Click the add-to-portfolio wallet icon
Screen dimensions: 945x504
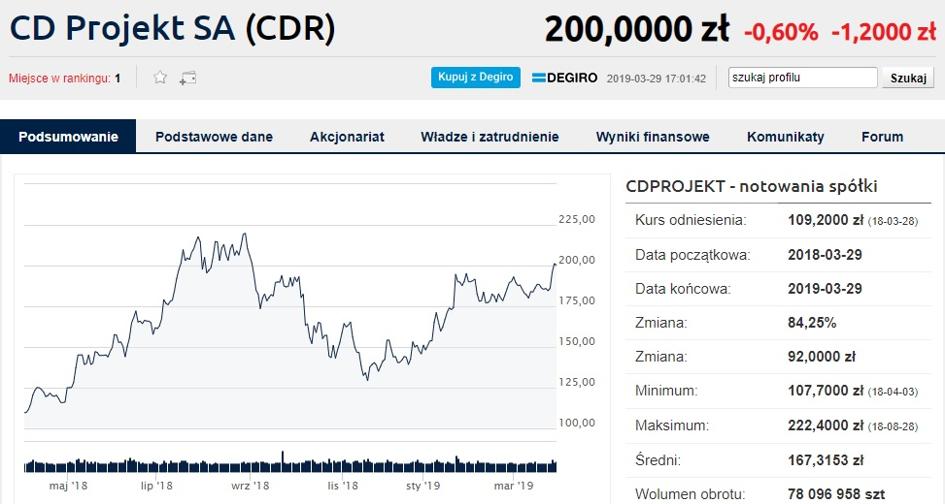click(187, 78)
